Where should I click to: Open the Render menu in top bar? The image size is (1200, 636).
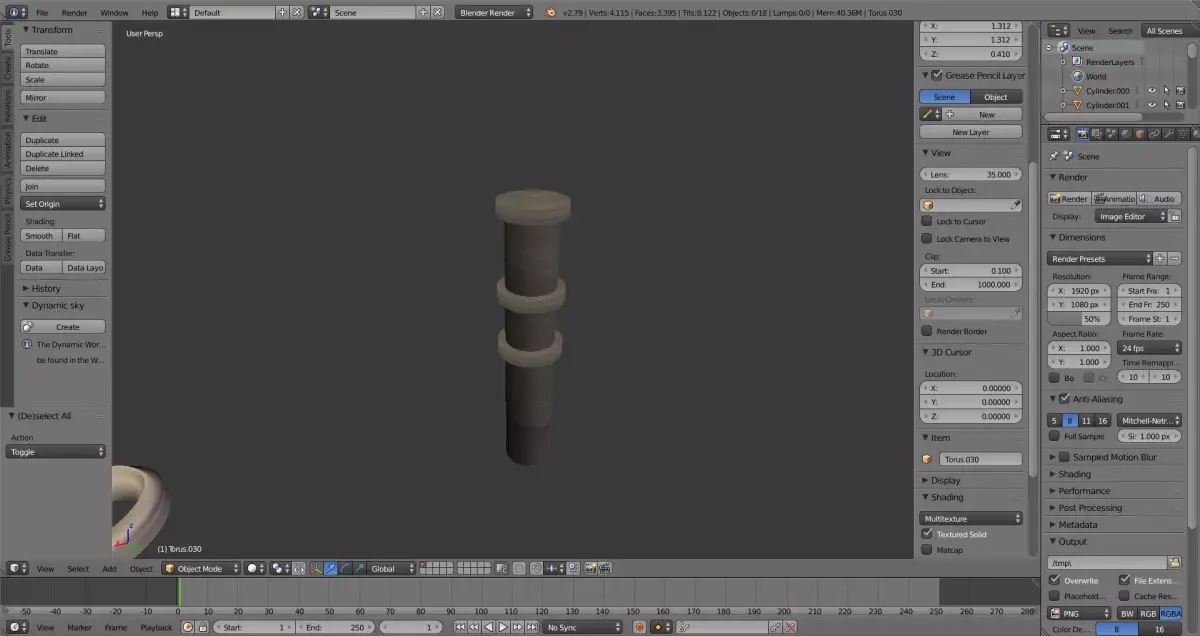click(74, 13)
